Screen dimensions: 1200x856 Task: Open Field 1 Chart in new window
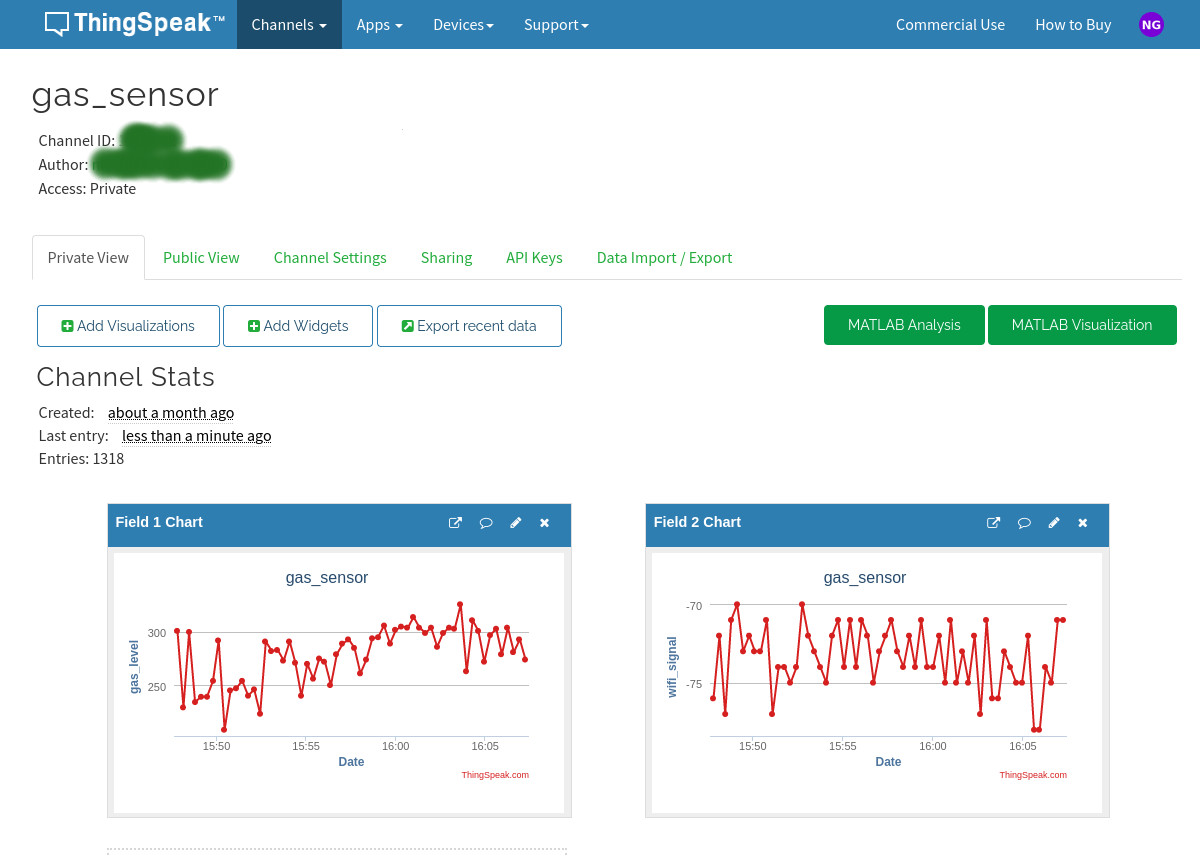[455, 522]
